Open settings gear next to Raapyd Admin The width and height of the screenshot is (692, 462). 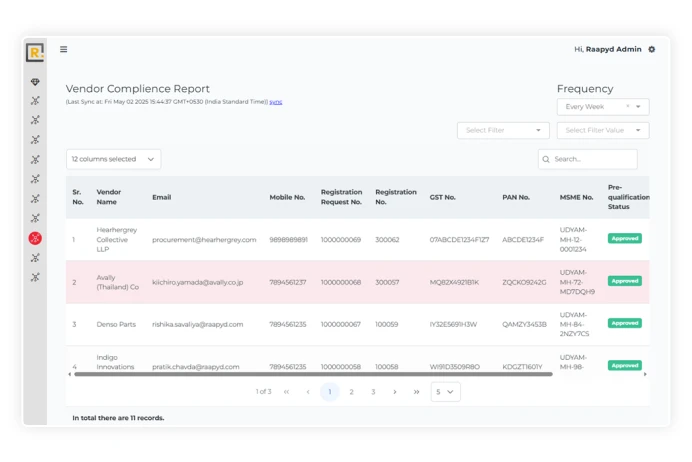click(x=652, y=49)
